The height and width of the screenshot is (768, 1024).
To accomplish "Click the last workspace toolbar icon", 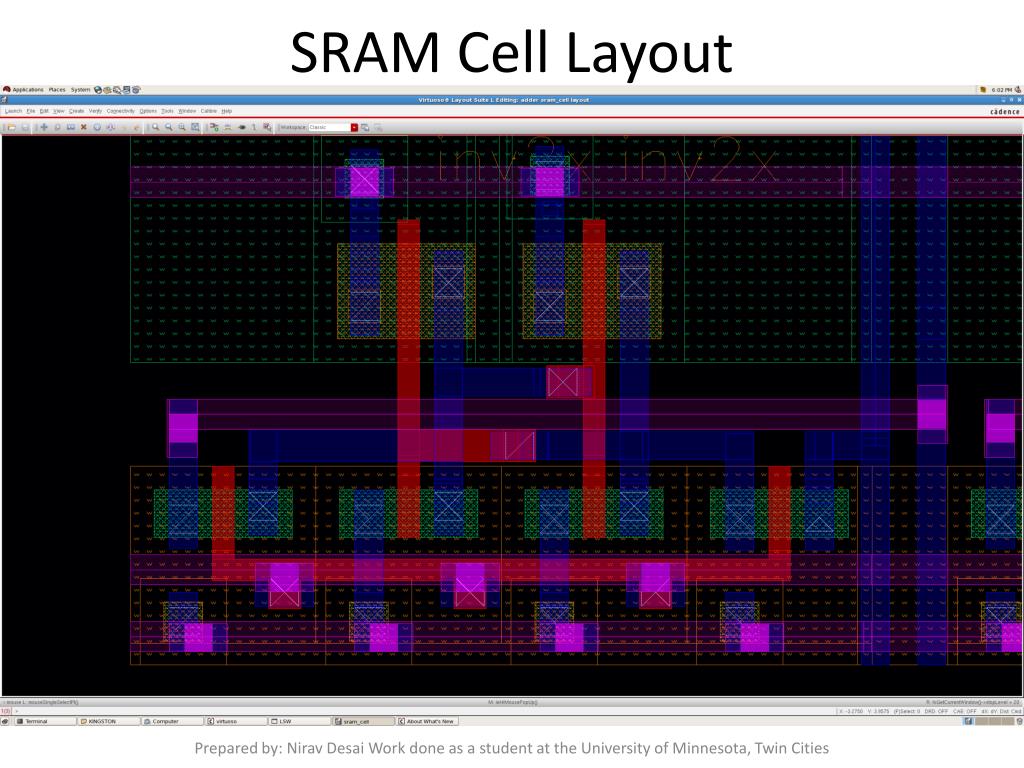I will (378, 127).
